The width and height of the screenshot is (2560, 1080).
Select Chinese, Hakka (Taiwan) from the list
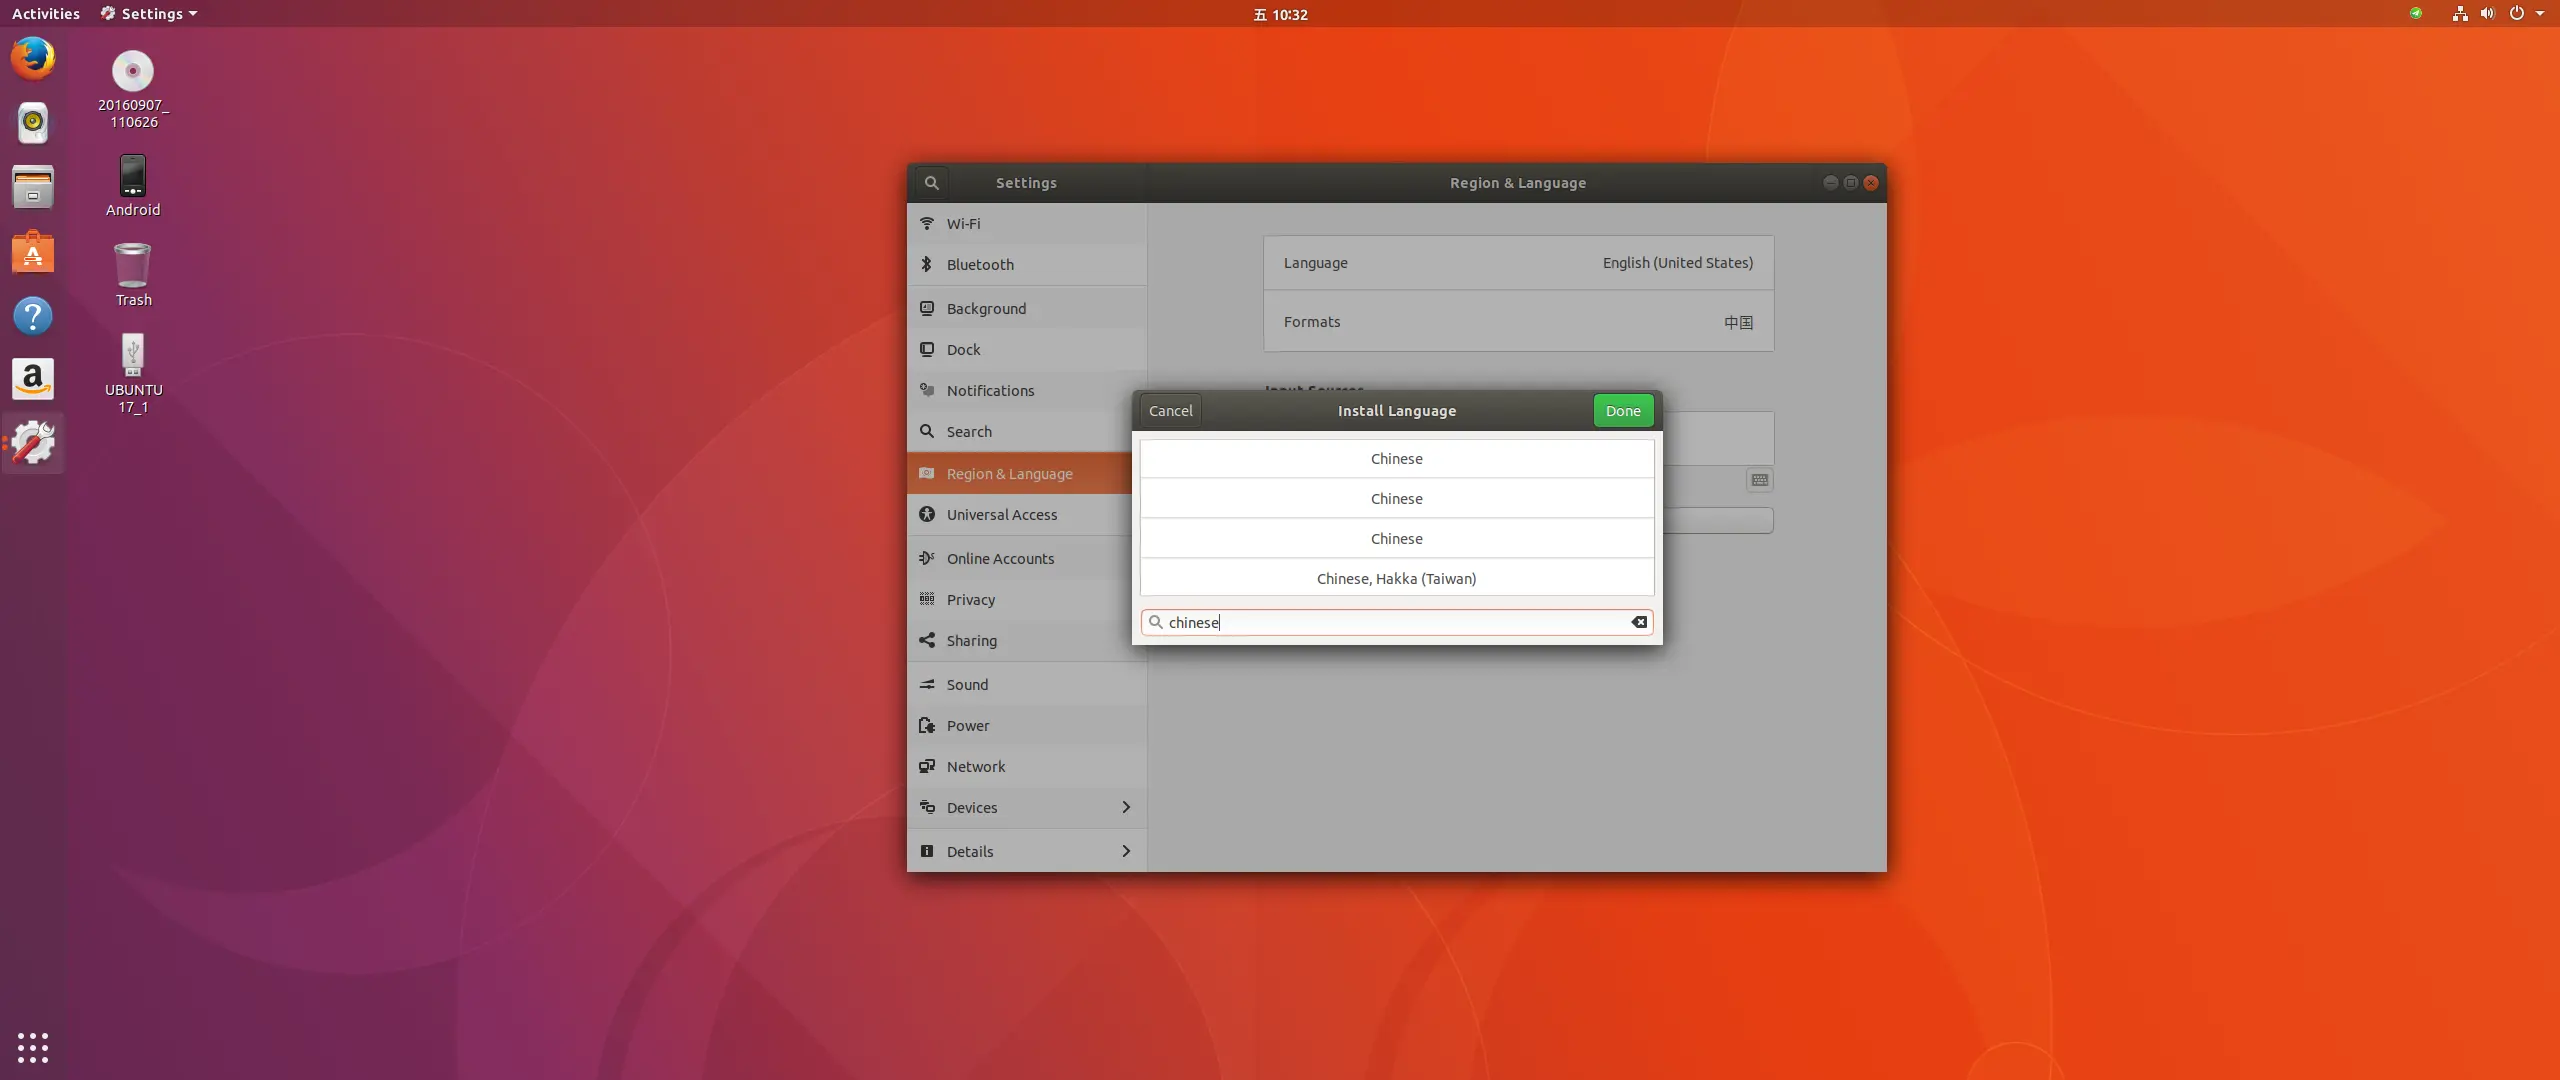click(x=1396, y=578)
